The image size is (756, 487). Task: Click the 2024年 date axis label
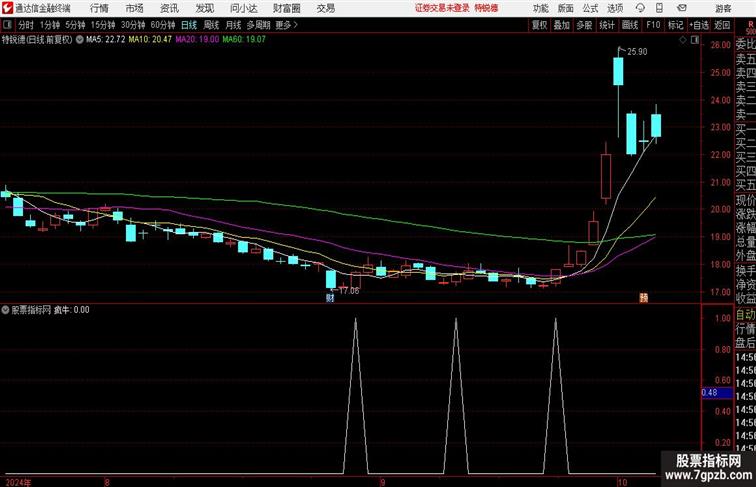tap(18, 482)
